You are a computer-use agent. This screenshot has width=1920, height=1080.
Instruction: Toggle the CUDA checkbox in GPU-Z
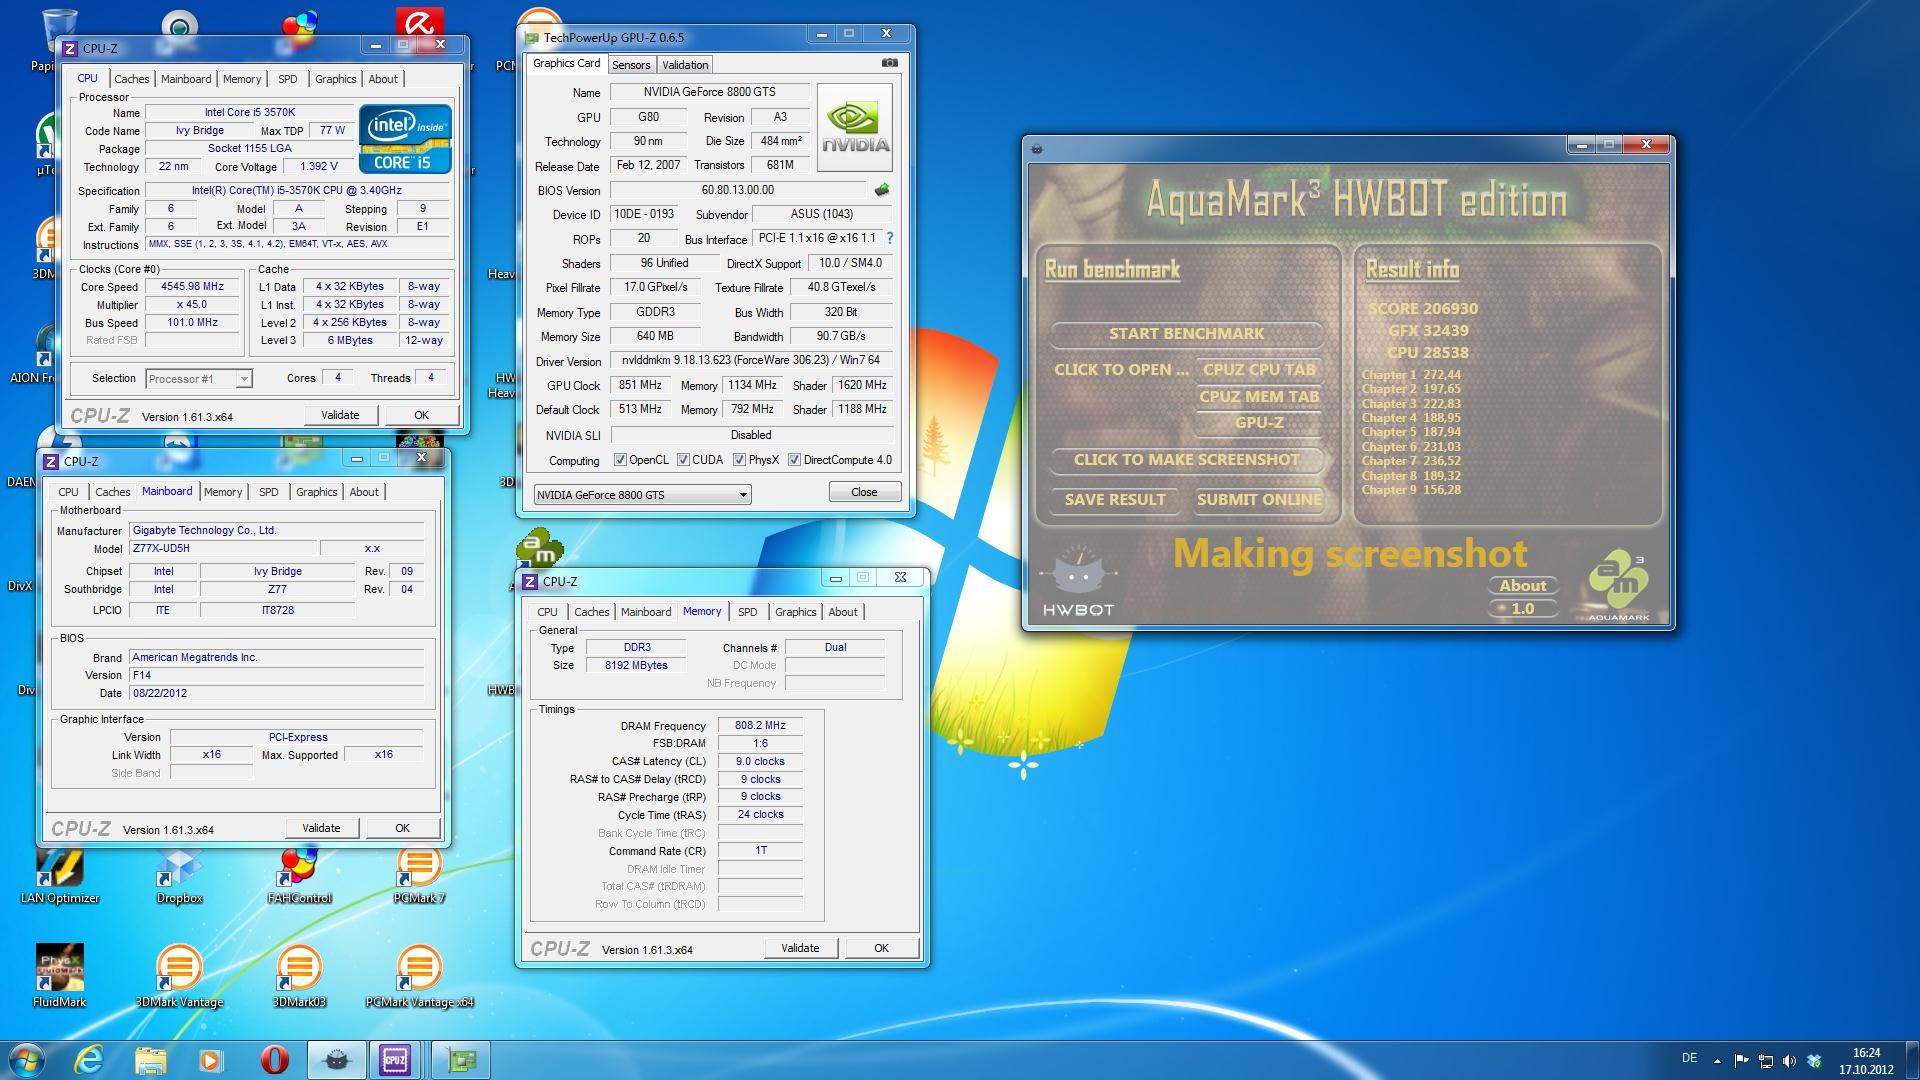pos(683,460)
